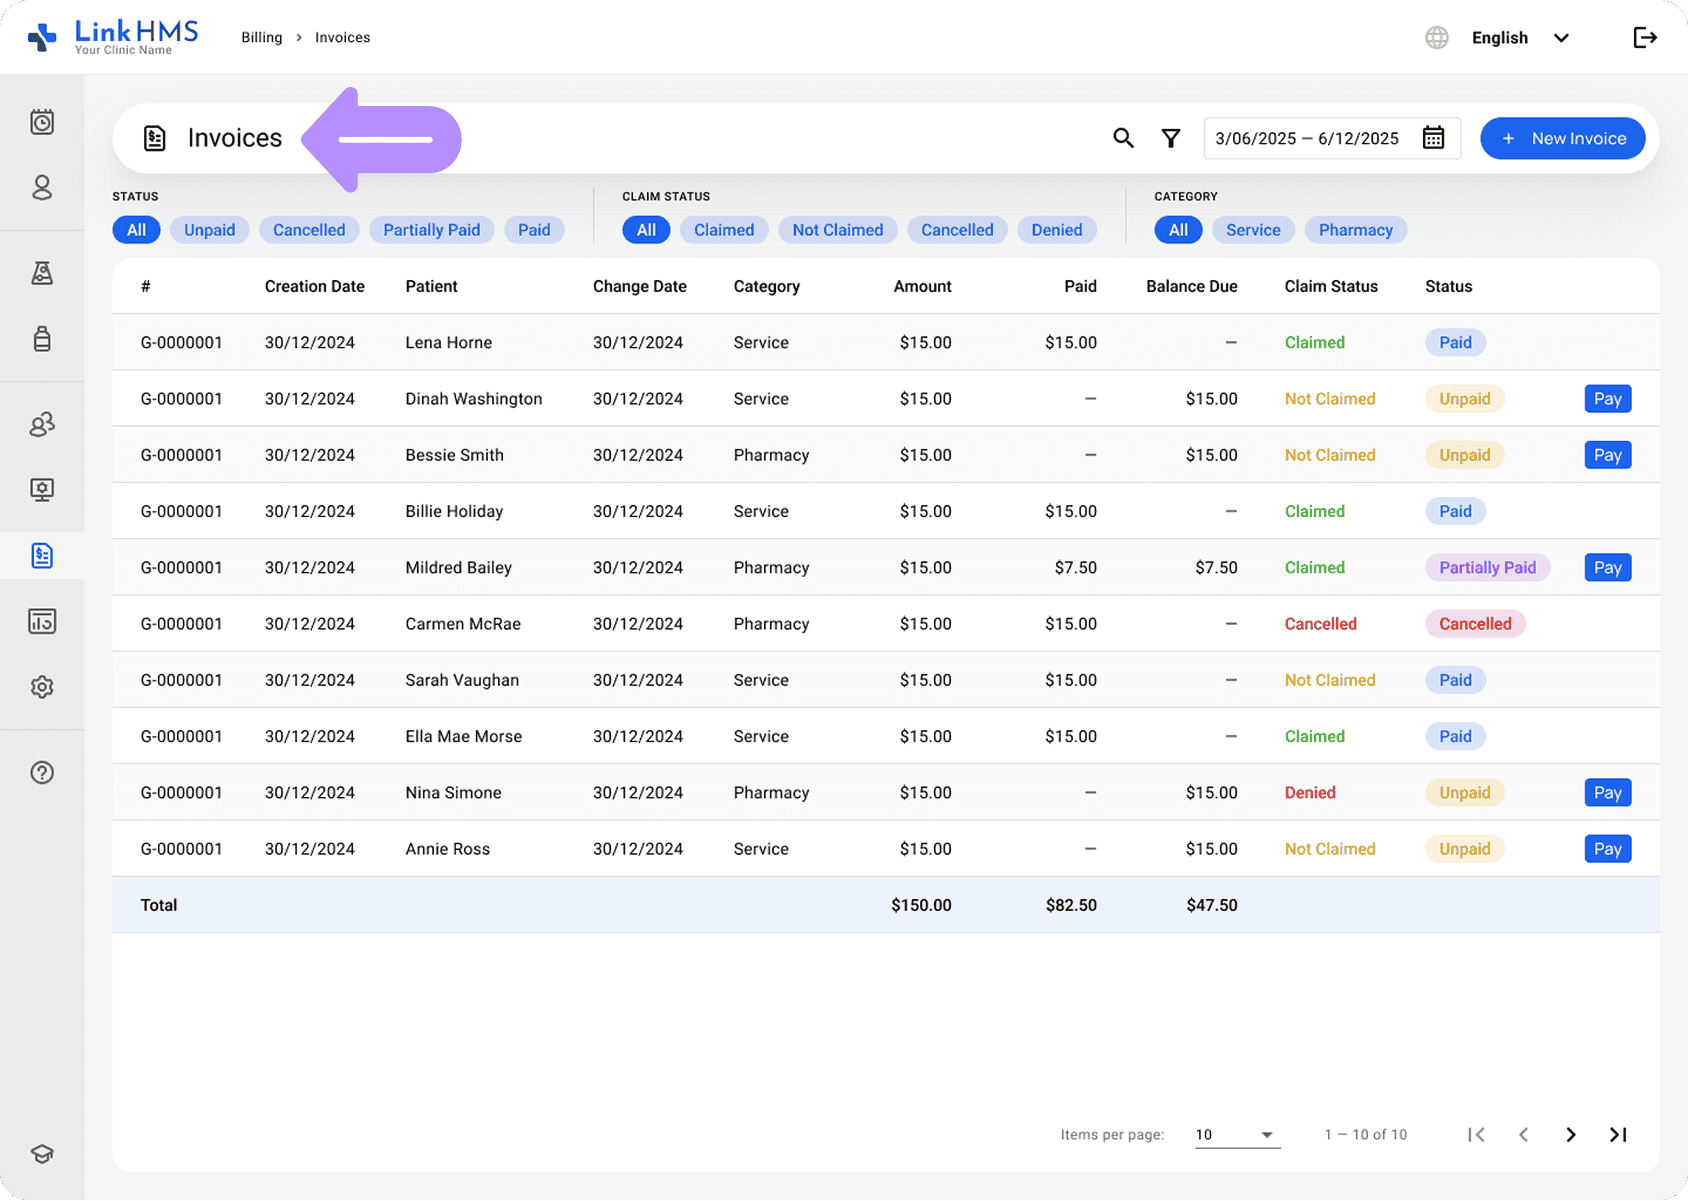The width and height of the screenshot is (1688, 1201).
Task: Open the date range calendar picker
Action: pyautogui.click(x=1433, y=138)
